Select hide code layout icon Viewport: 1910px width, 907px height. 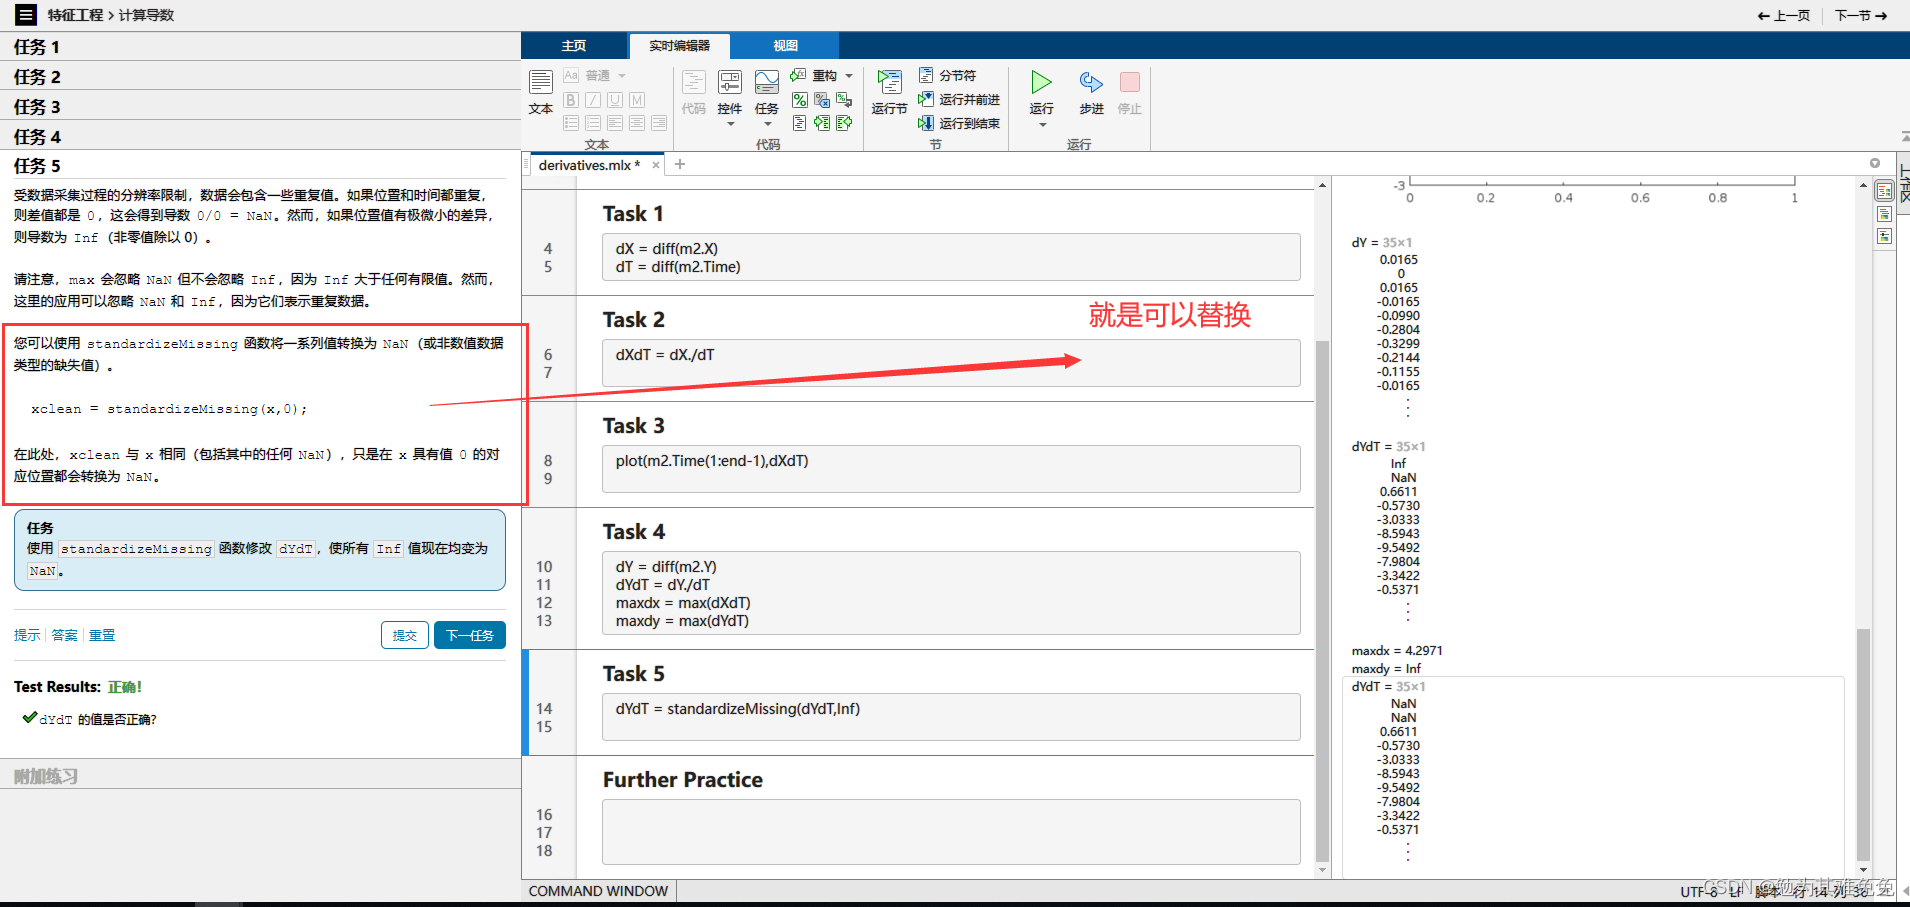[x=1885, y=237]
